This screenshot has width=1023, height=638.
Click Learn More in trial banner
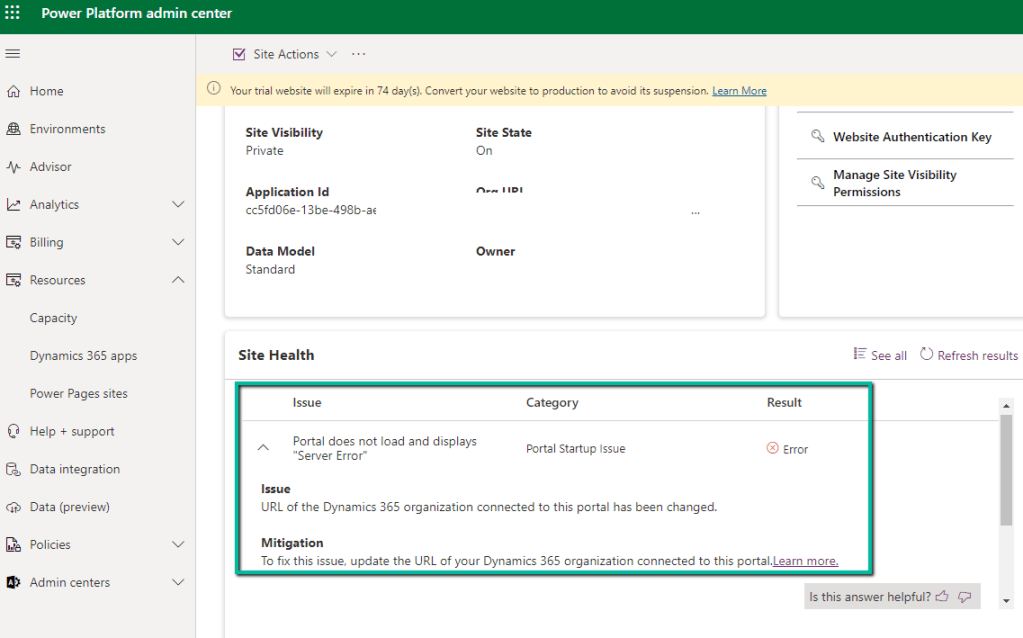(x=739, y=91)
